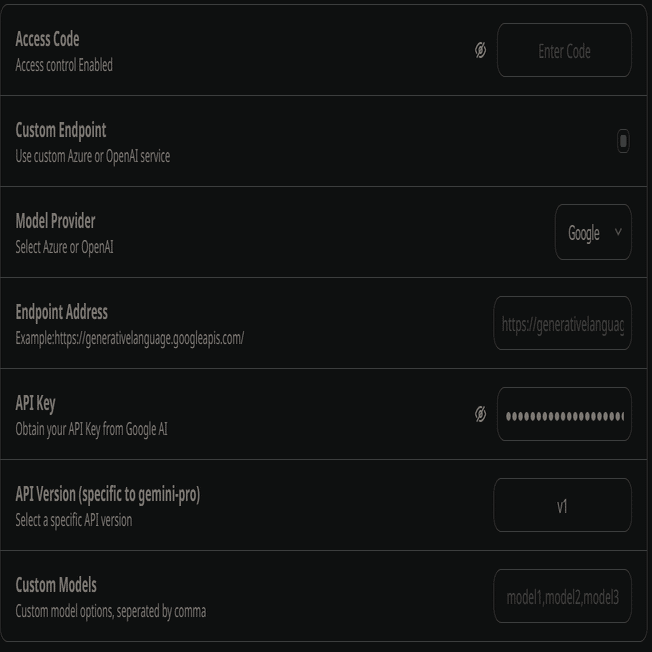Click the API Version (specific to gemini-pro) label
Viewport: 652px width, 652px height.
(107, 494)
